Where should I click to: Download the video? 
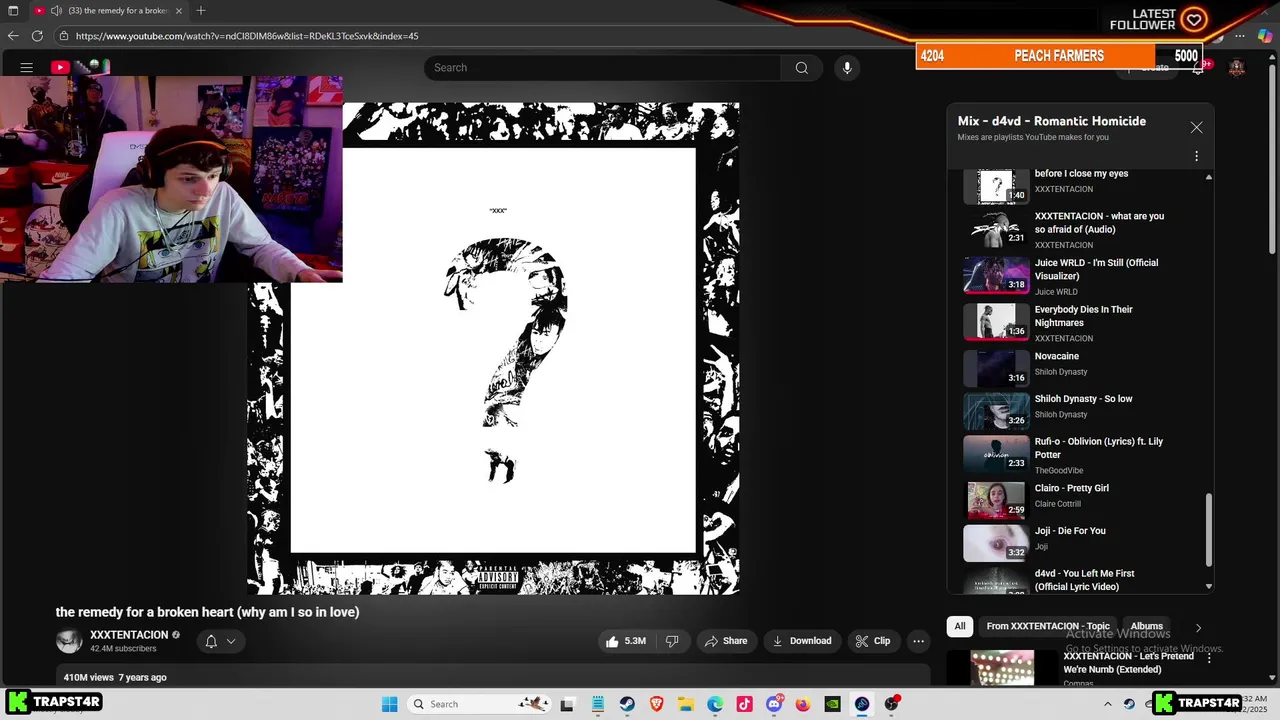802,641
